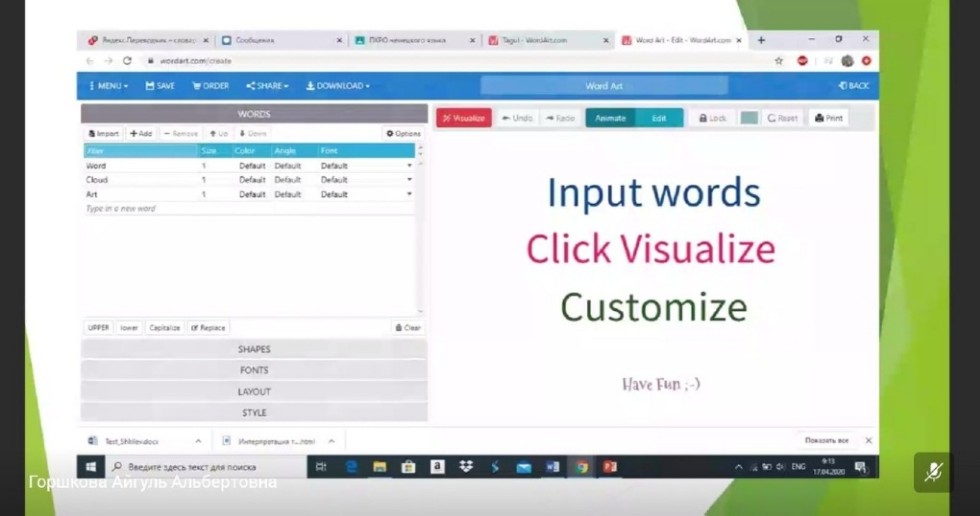Click the red Visualize button
This screenshot has height=516, width=980.
click(464, 118)
